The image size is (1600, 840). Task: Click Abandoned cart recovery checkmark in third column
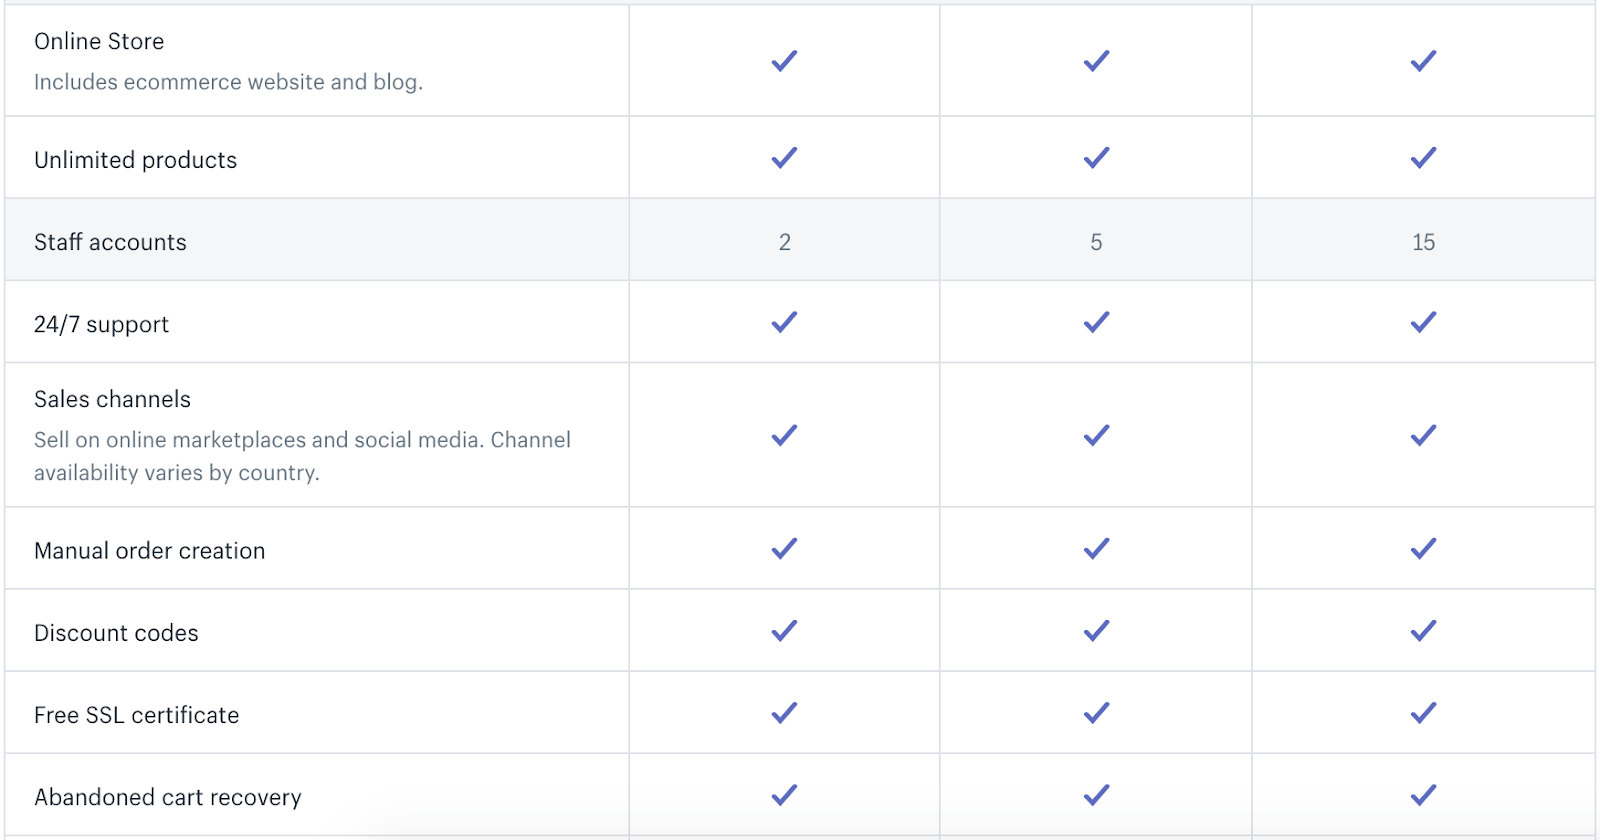[x=1423, y=795]
